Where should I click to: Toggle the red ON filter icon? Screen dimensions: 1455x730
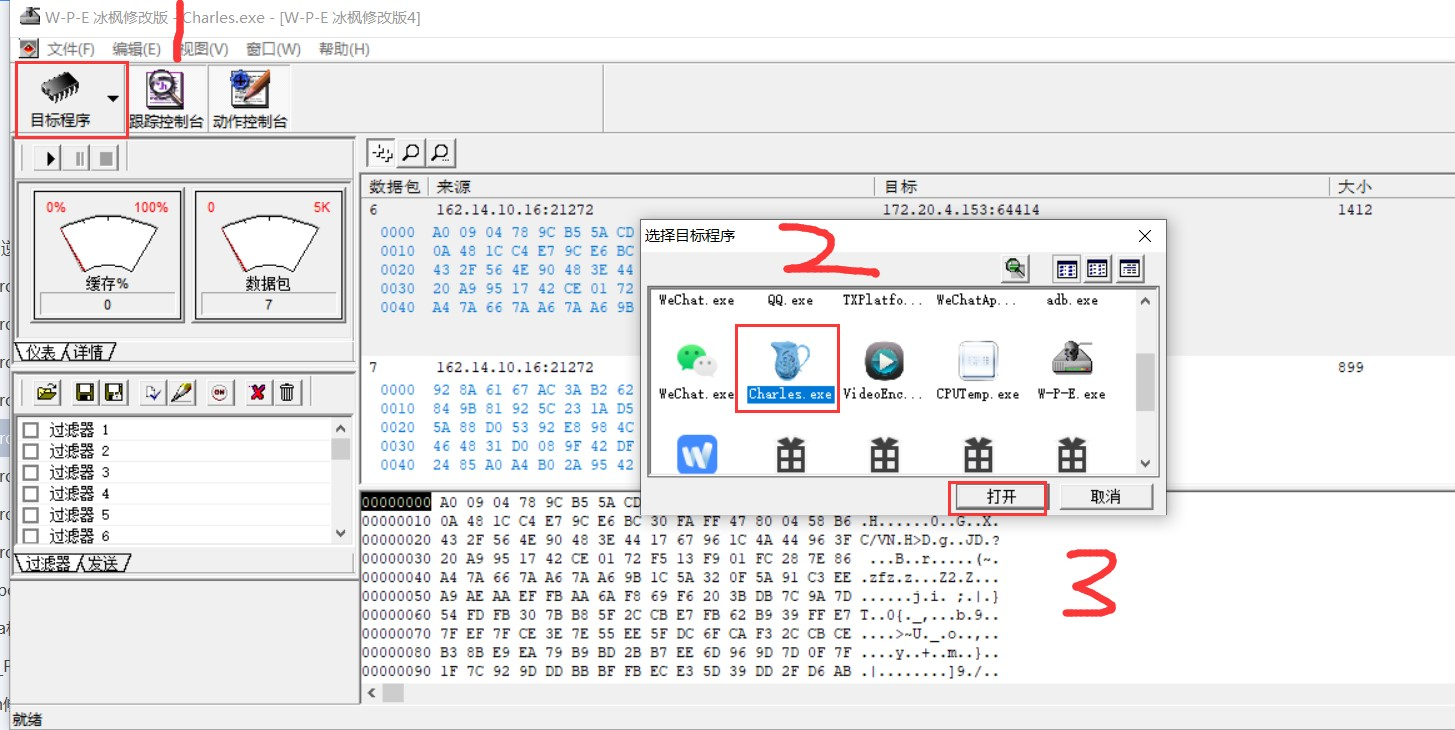click(219, 392)
